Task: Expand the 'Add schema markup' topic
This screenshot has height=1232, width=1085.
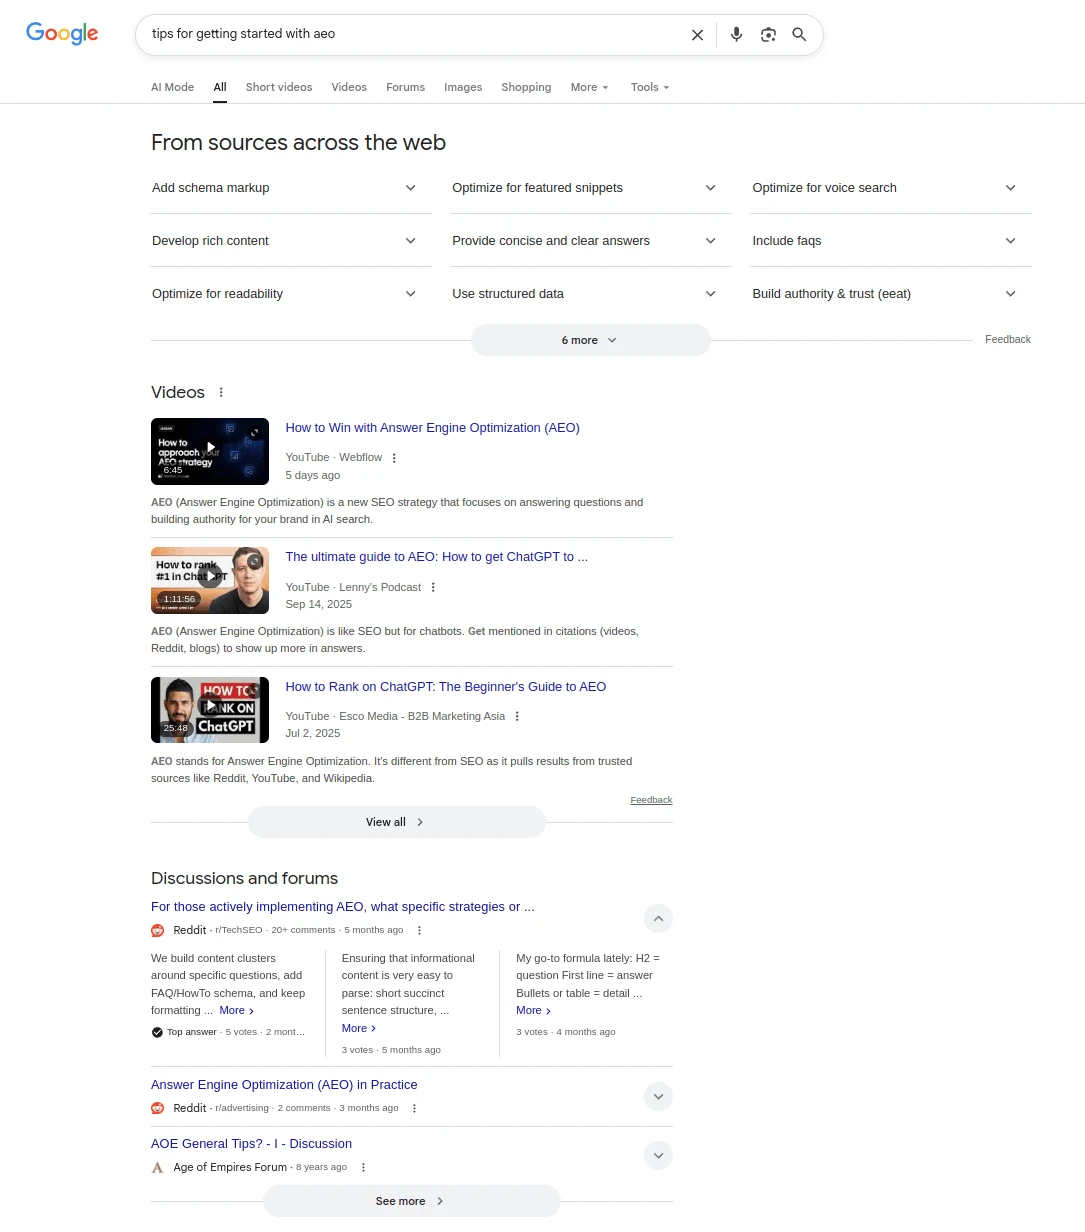Action: (x=291, y=188)
